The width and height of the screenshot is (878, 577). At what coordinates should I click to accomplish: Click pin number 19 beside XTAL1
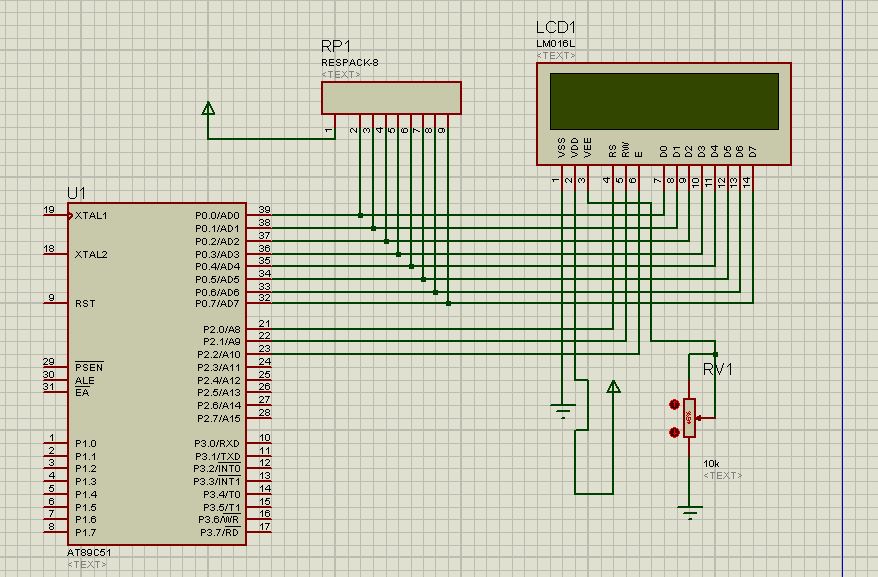49,210
